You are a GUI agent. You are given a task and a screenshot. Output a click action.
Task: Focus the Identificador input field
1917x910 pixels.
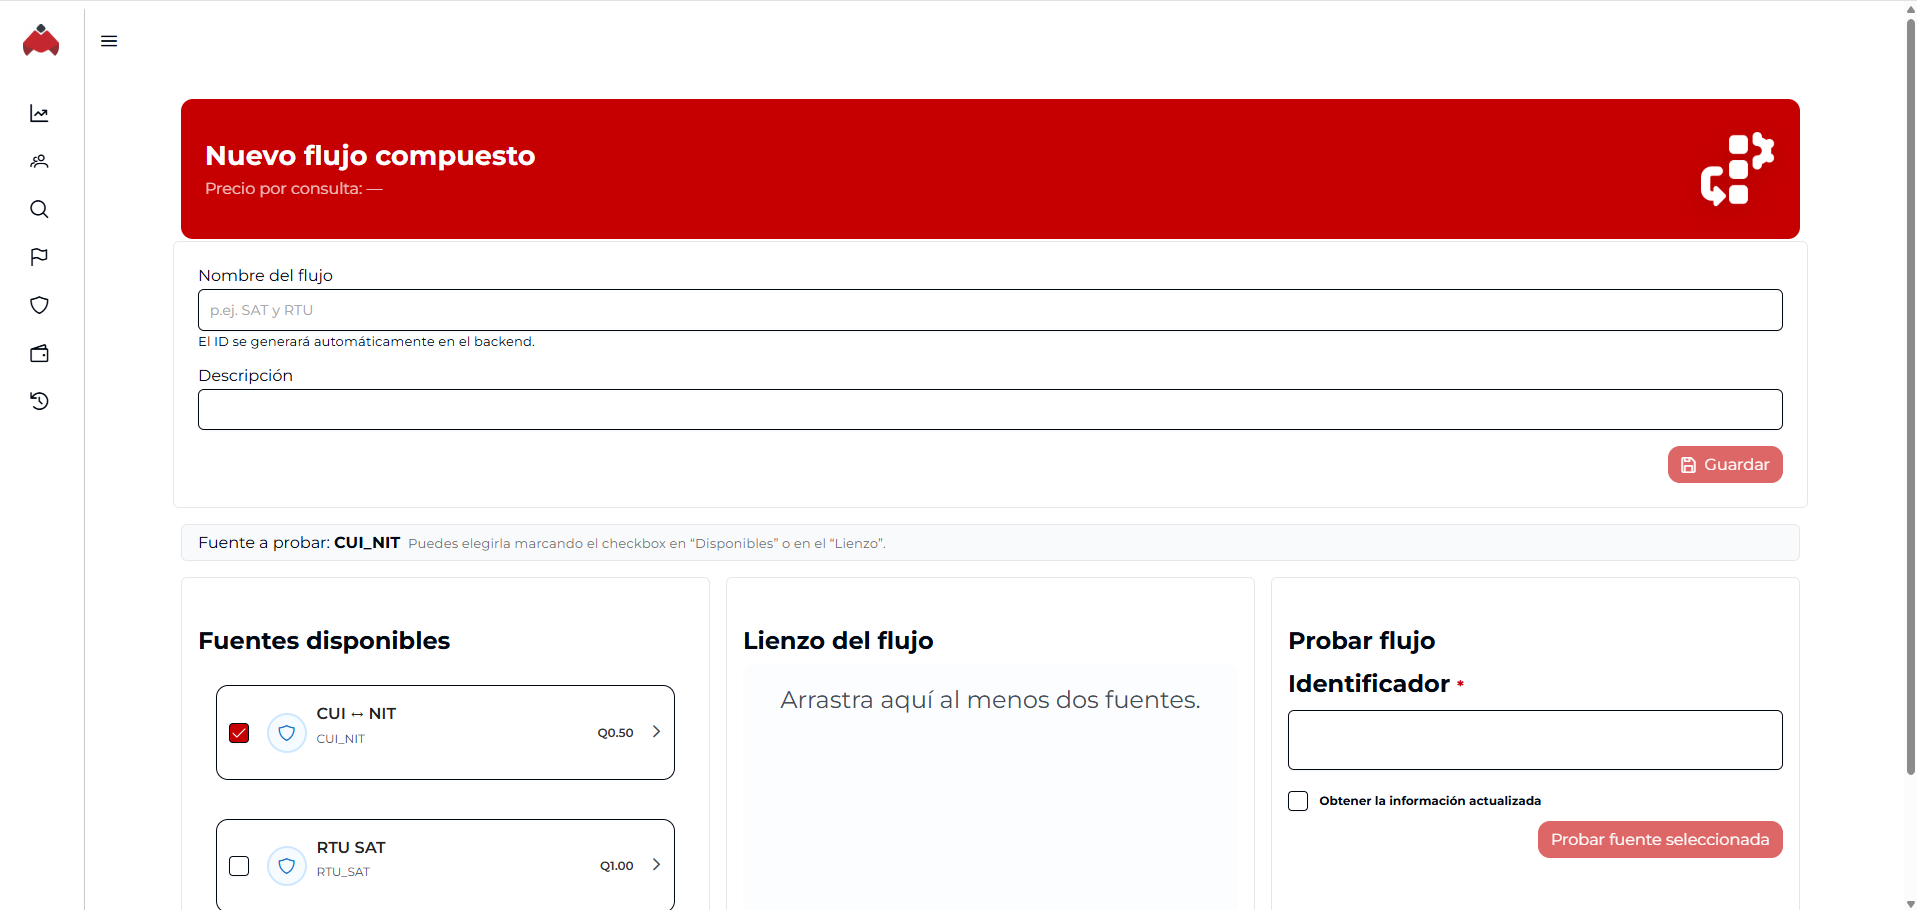(1534, 739)
